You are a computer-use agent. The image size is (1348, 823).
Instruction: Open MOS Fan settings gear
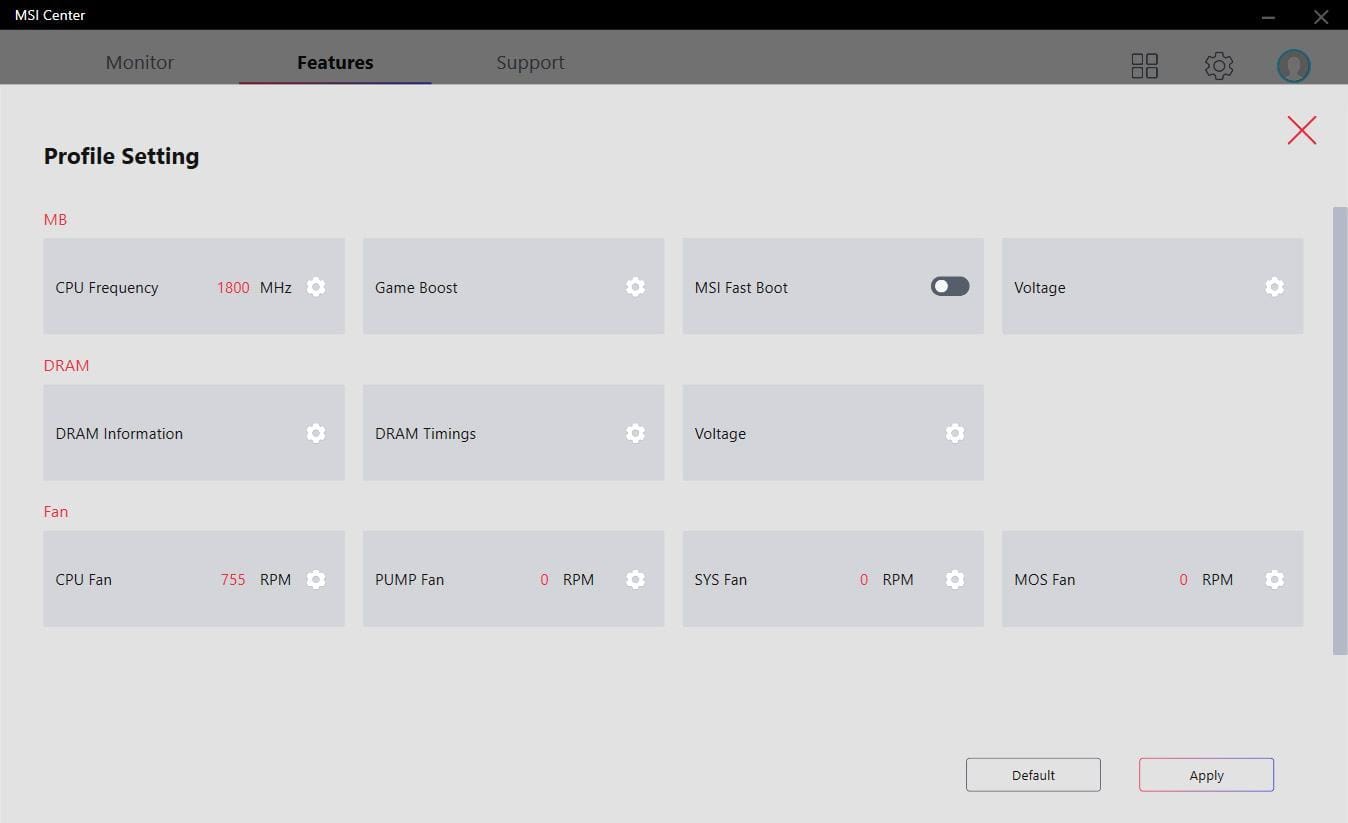click(1274, 579)
